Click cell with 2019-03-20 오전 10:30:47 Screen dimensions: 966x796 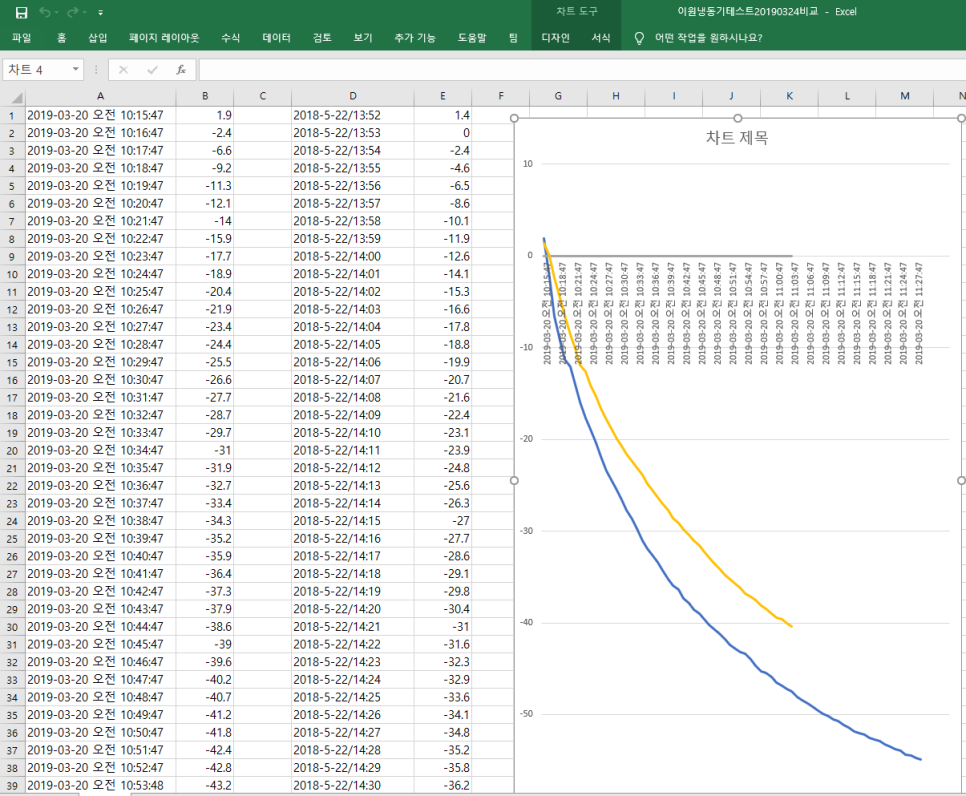point(100,380)
